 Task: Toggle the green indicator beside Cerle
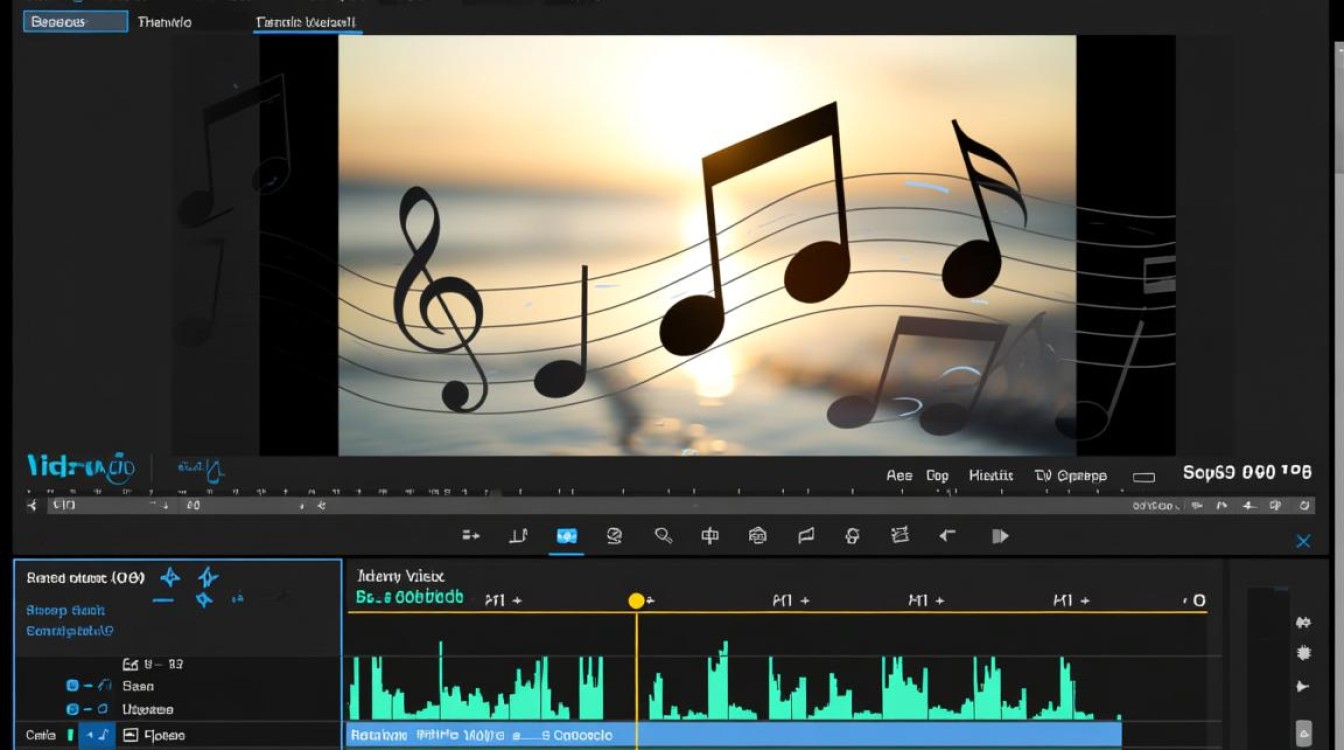pyautogui.click(x=71, y=735)
